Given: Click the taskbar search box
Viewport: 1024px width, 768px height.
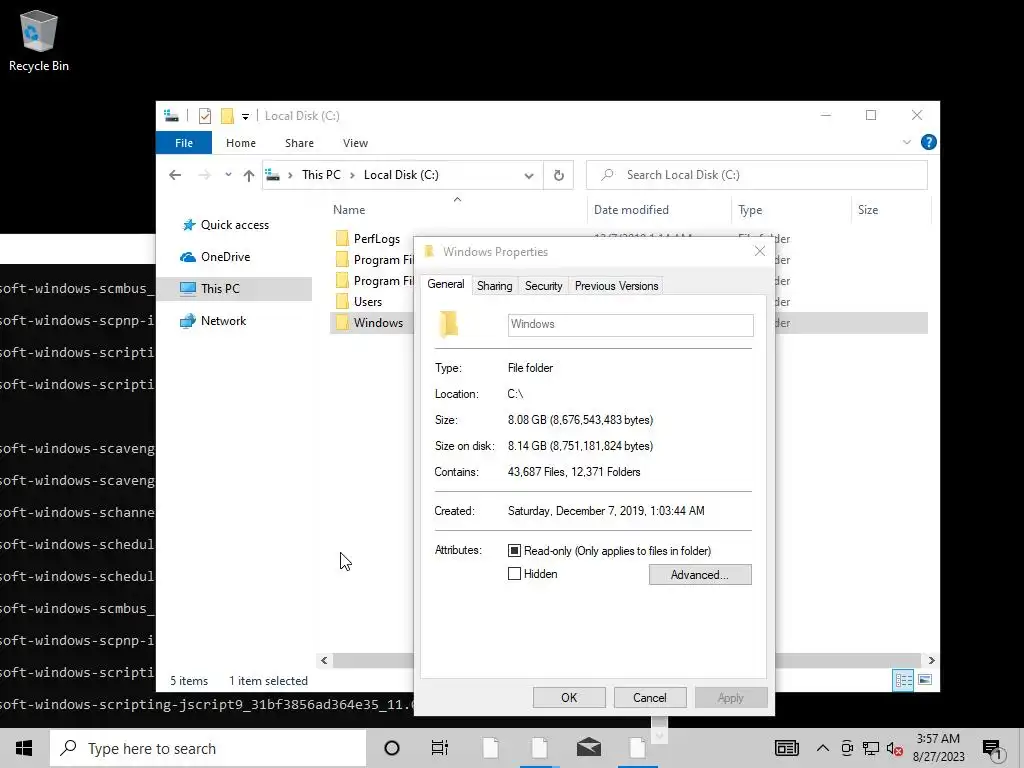Looking at the screenshot, I should (x=208, y=748).
